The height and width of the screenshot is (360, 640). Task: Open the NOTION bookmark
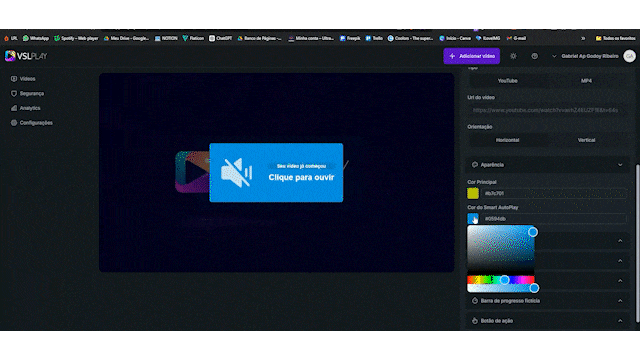(166, 38)
